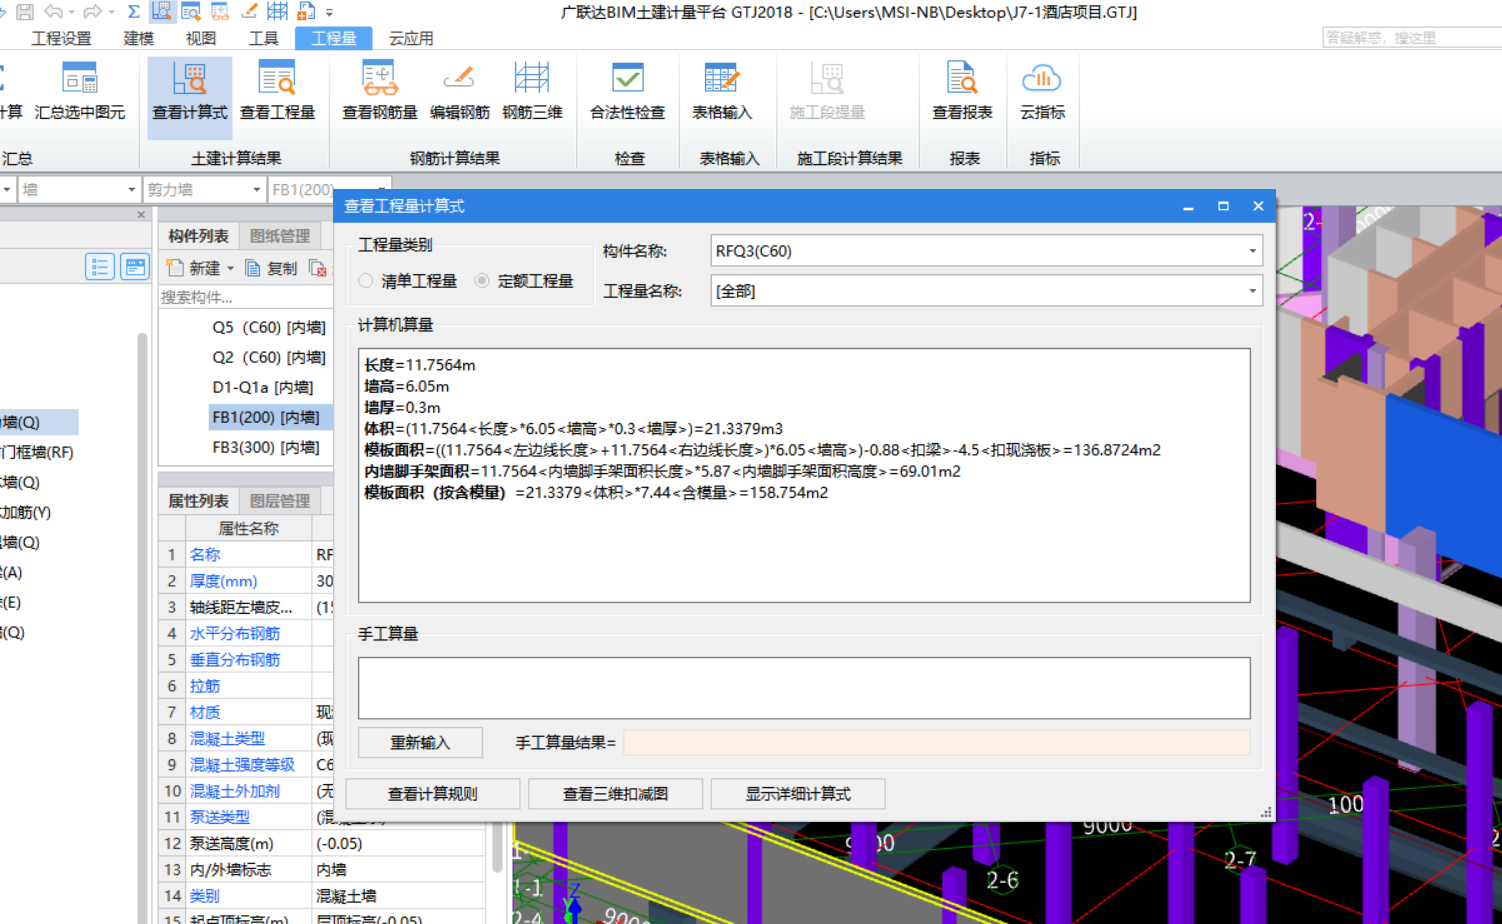
Task: Switch navigation panel to list view icon
Action: pos(100,267)
